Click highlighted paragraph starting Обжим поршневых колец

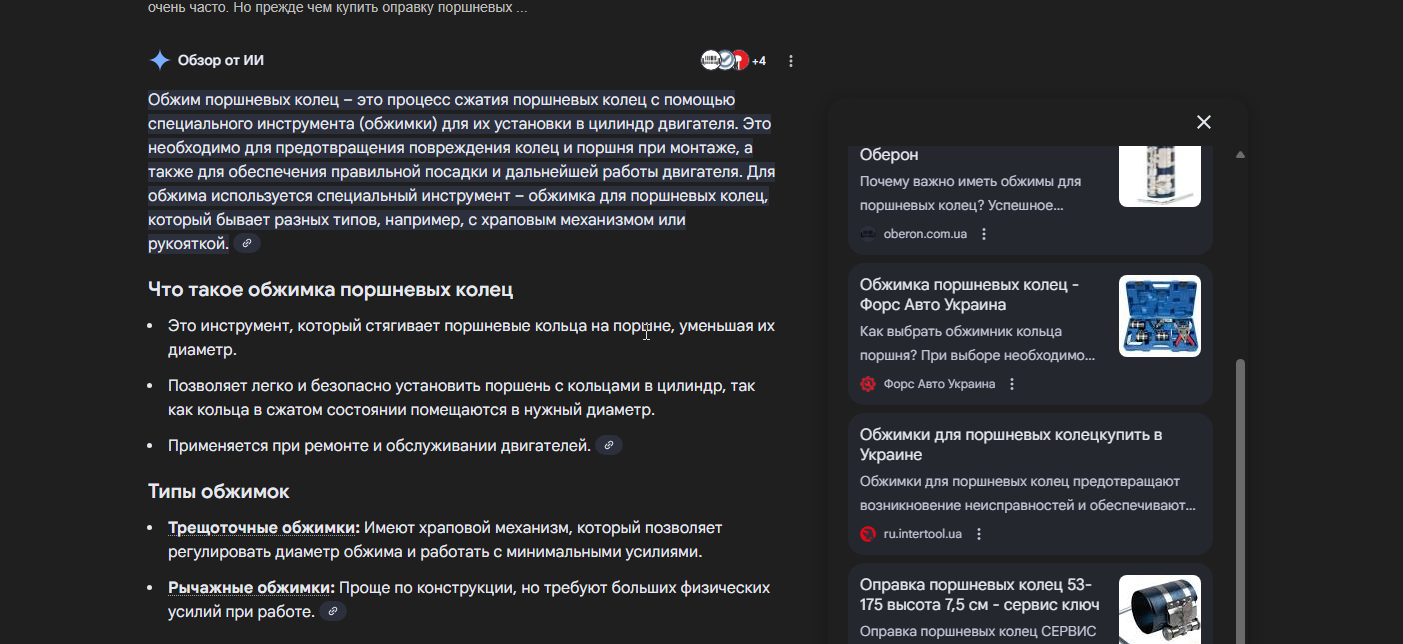pyautogui.click(x=460, y=171)
